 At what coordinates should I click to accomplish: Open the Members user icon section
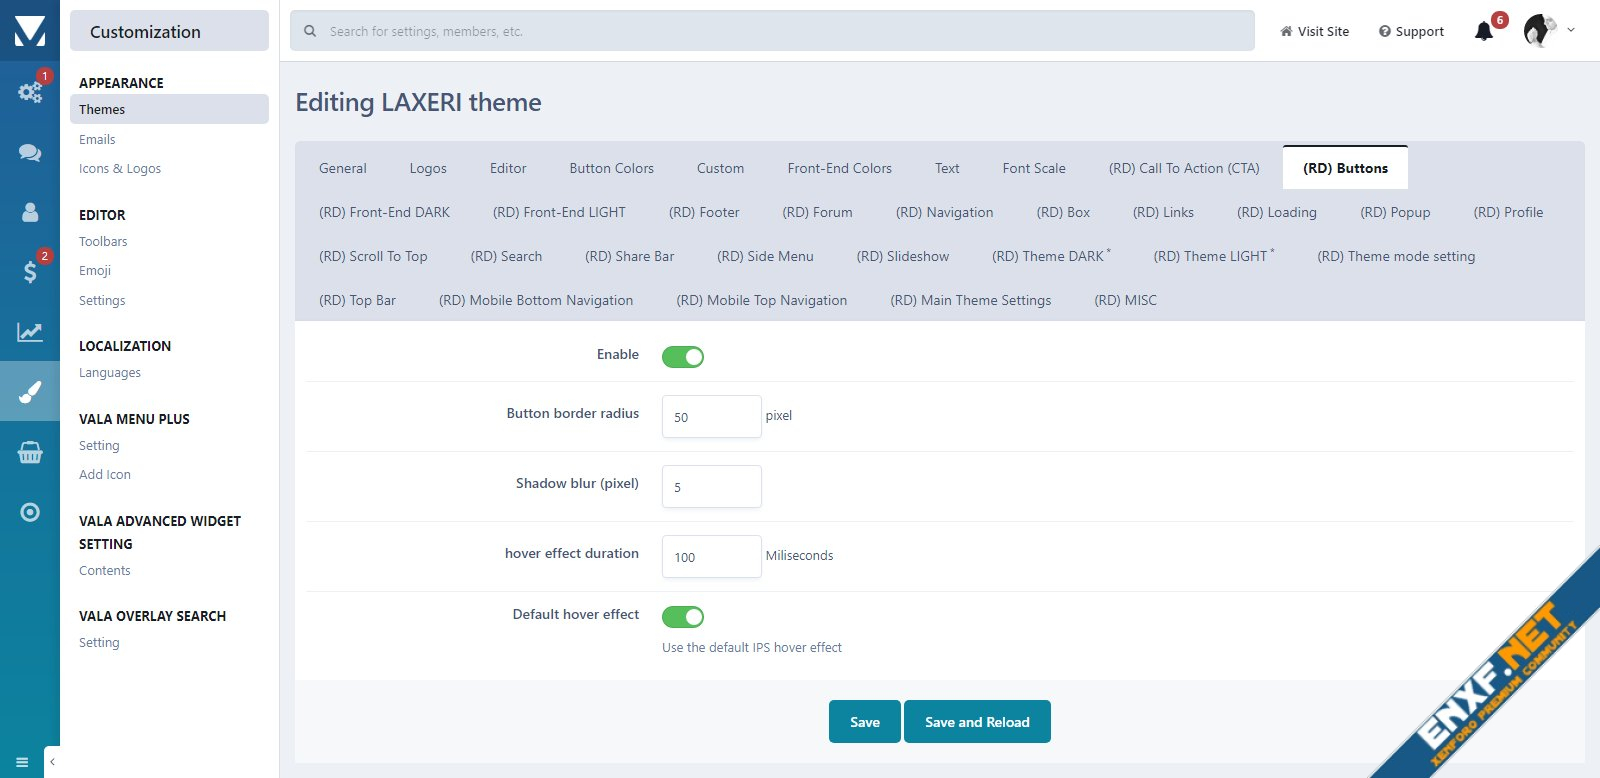30,212
